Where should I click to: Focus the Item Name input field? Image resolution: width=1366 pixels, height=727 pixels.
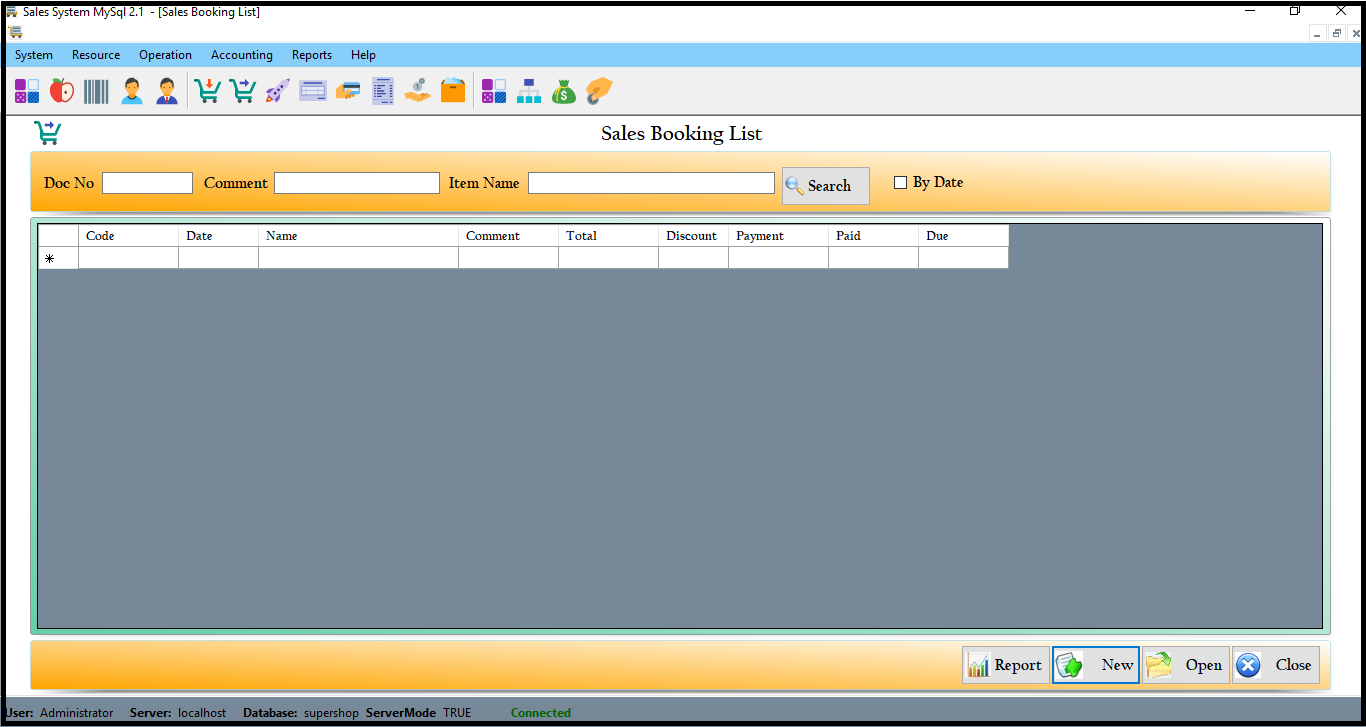click(651, 183)
